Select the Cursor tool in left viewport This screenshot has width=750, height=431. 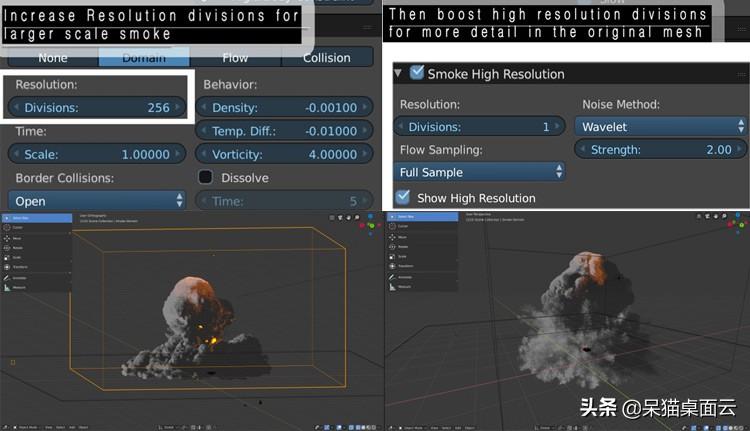click(36, 228)
